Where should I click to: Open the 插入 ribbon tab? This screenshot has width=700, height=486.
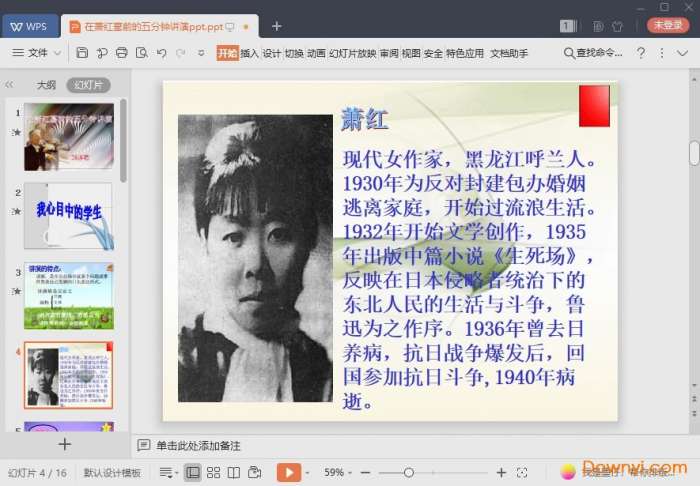pos(249,53)
